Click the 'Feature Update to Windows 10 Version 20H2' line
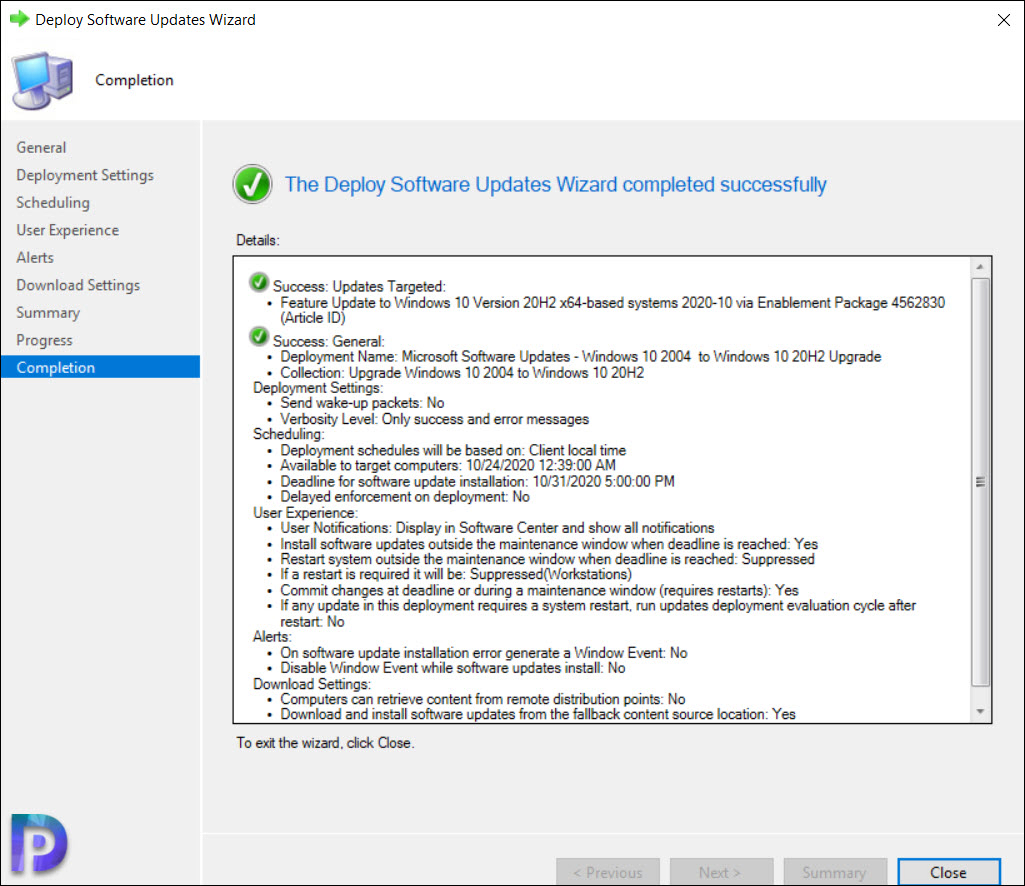 [613, 310]
